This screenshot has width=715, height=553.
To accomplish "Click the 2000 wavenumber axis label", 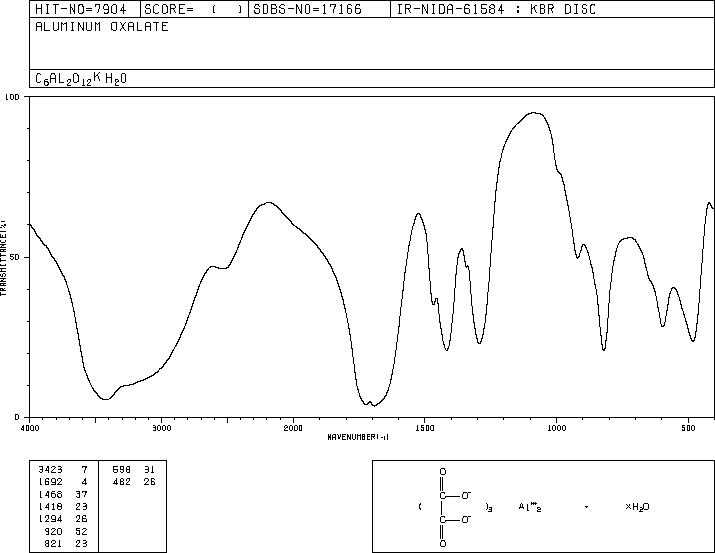I will tap(293, 428).
